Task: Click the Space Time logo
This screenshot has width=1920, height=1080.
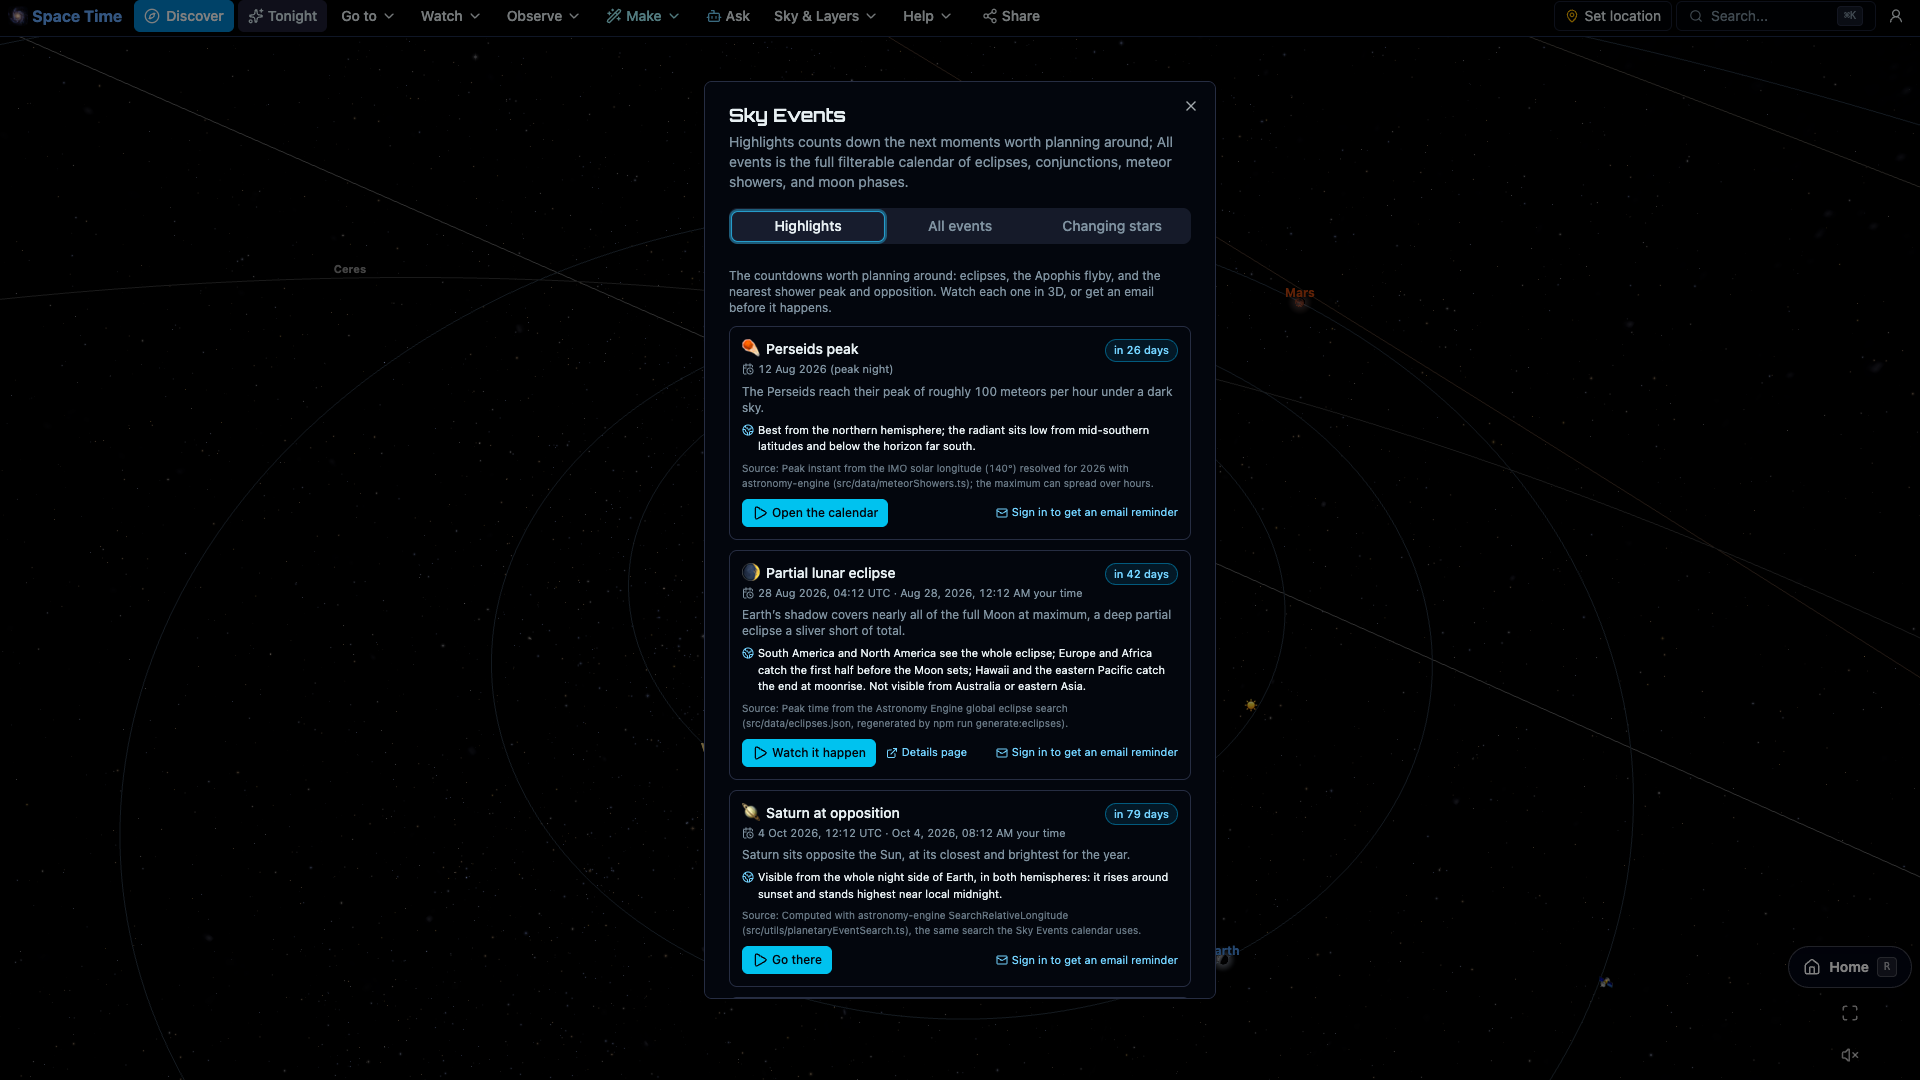Action: pos(66,16)
